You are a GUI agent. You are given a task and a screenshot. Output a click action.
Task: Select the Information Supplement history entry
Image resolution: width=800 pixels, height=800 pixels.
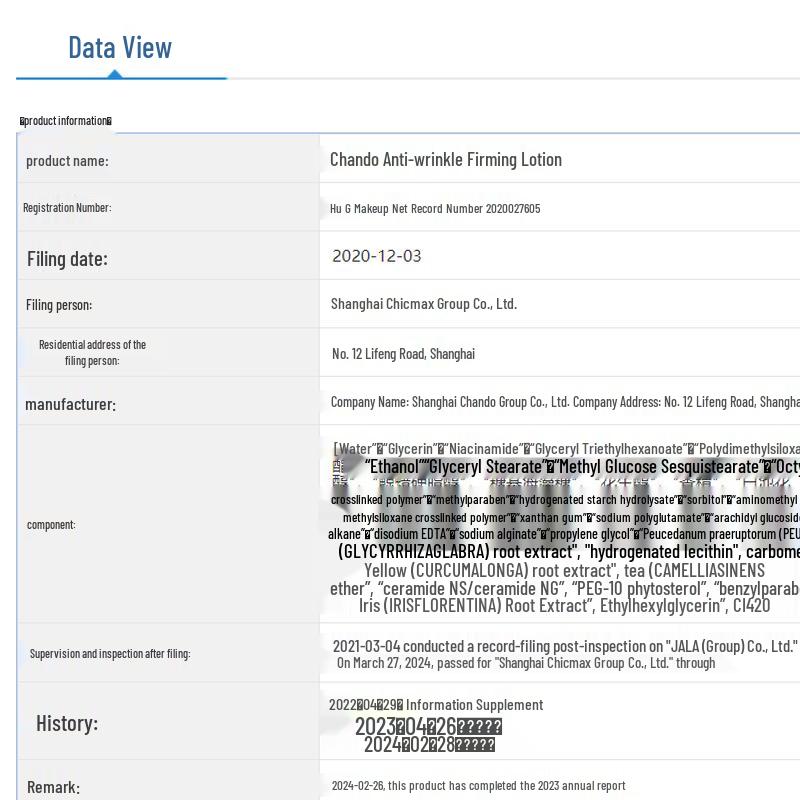coord(436,705)
